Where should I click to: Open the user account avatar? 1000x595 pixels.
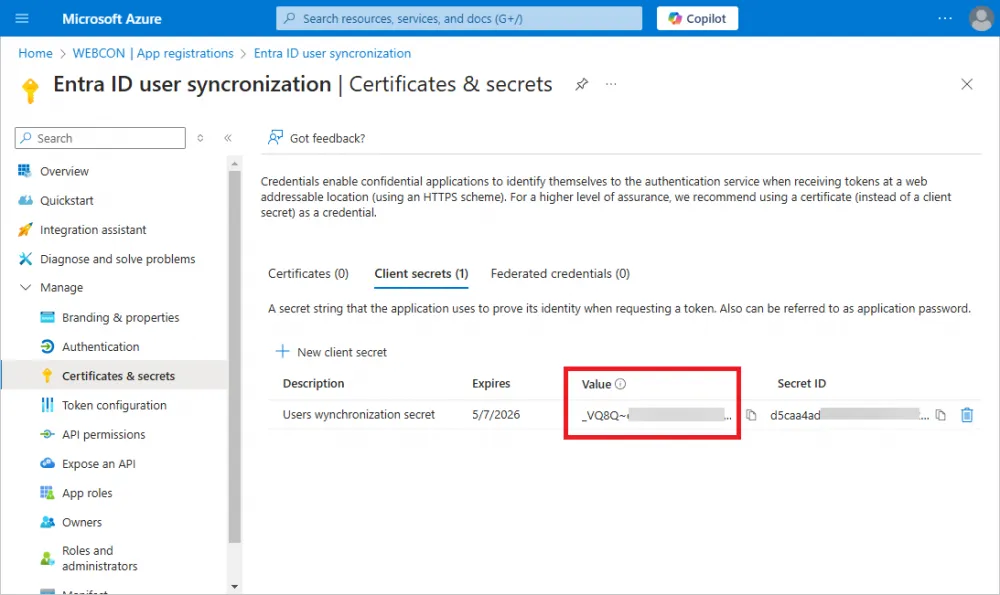[x=981, y=18]
